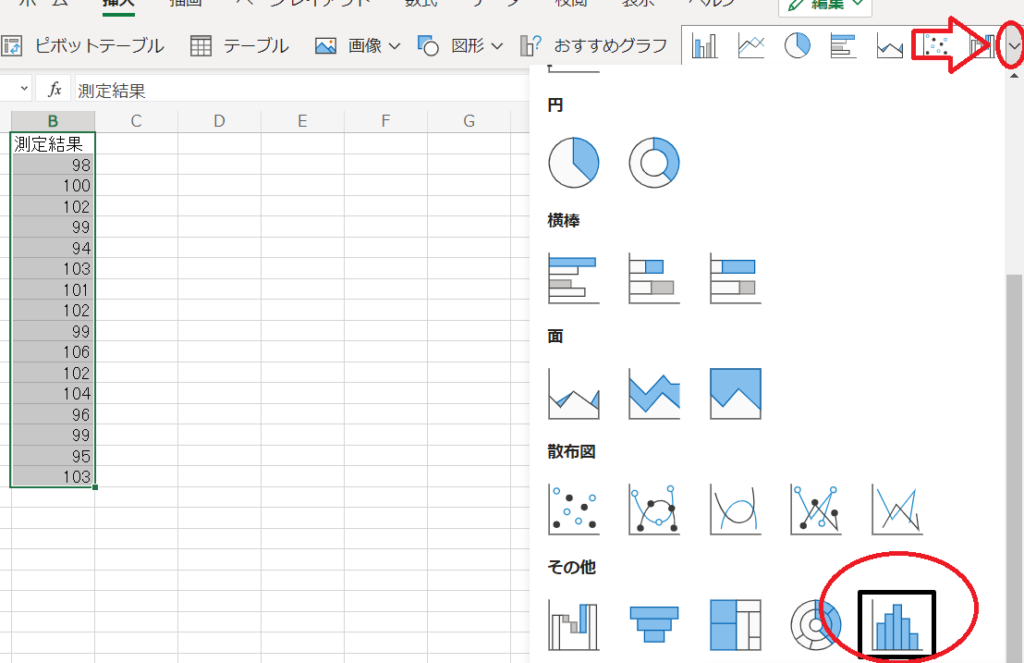Insert the scatter chart with smooth lines and markers

pos(654,509)
